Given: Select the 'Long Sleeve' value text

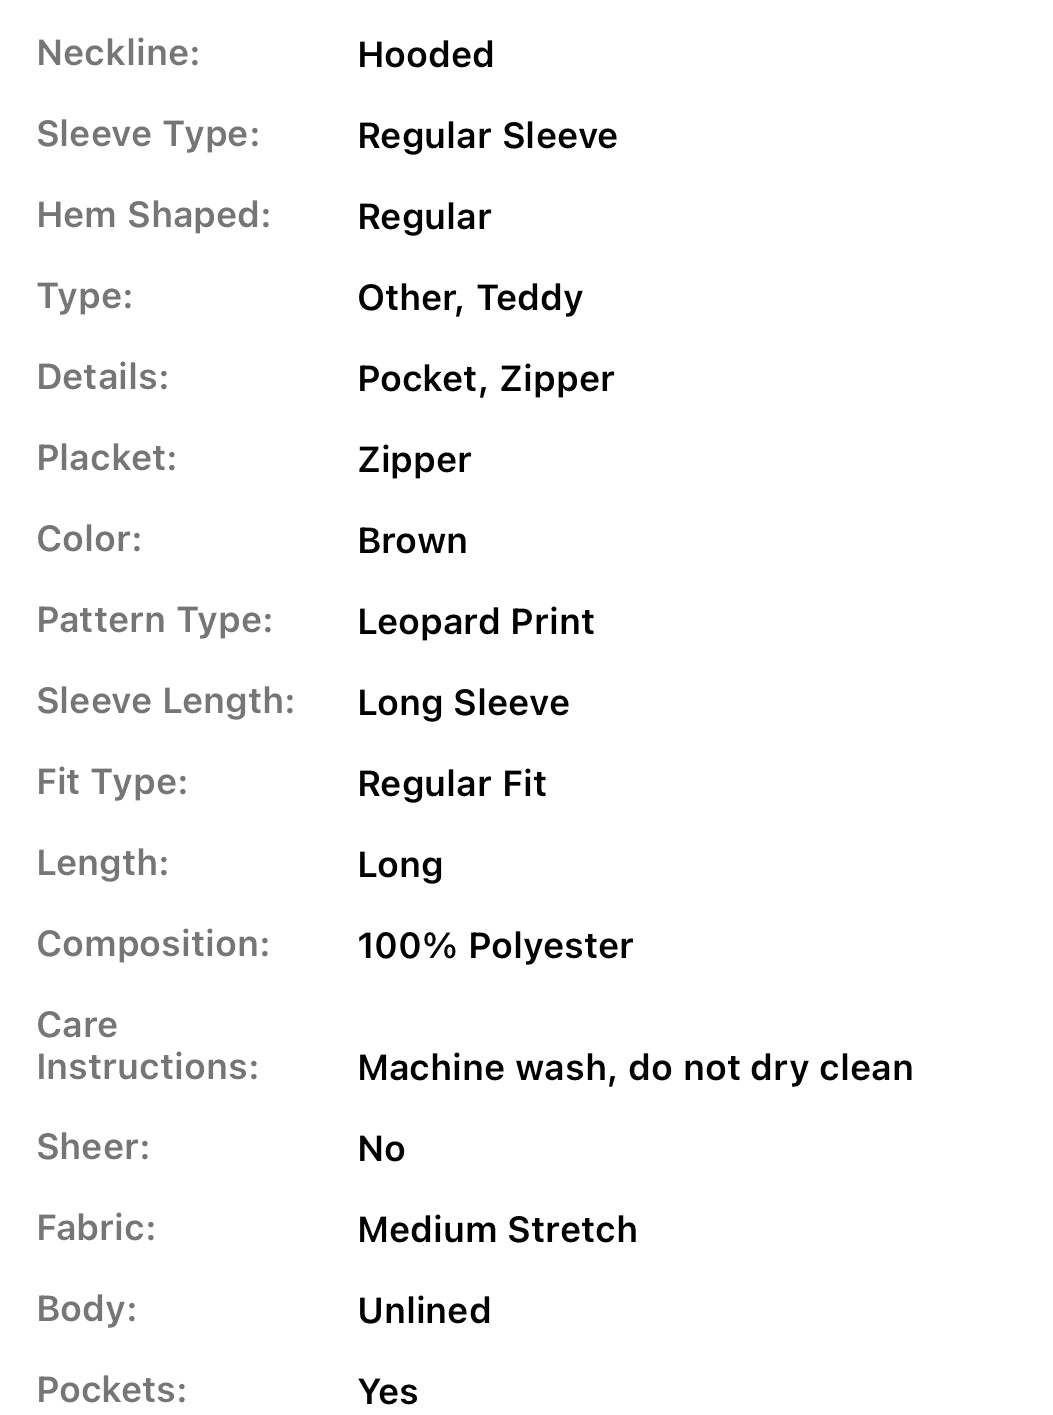Looking at the screenshot, I should (x=463, y=703).
